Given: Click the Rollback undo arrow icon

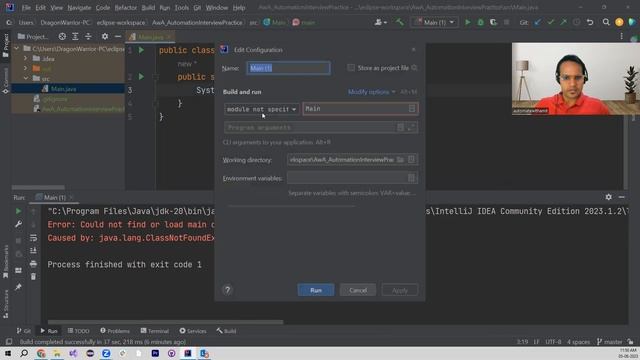Looking at the screenshot, I should point(590,22).
